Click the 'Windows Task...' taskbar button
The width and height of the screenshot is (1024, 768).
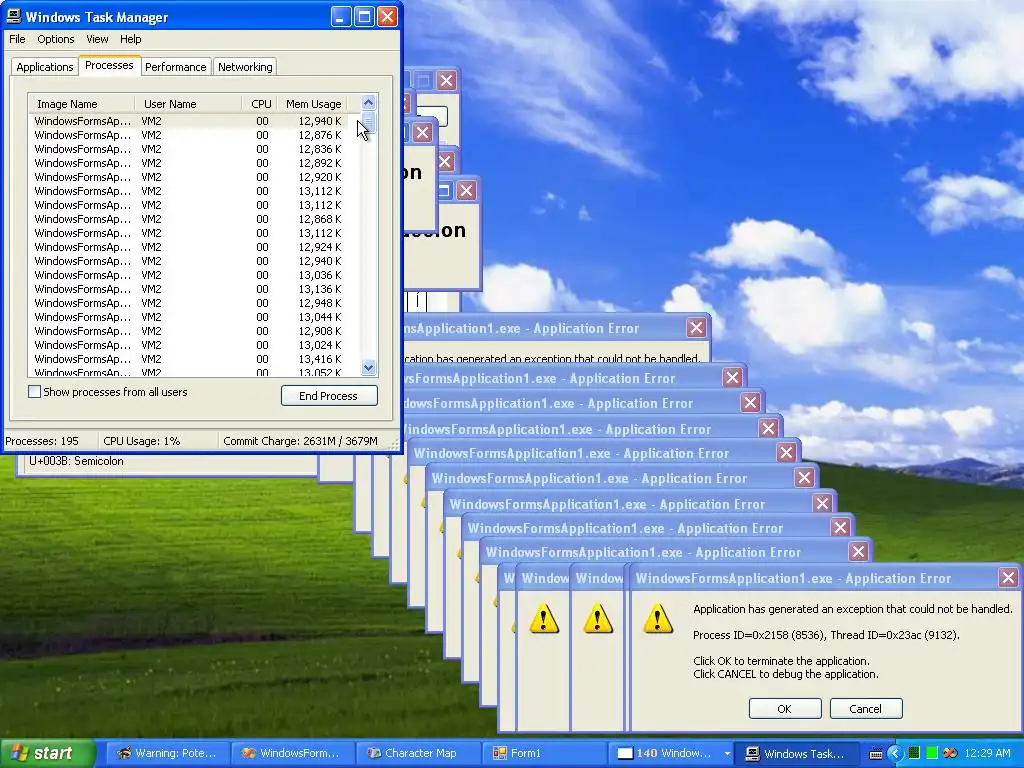pos(797,753)
